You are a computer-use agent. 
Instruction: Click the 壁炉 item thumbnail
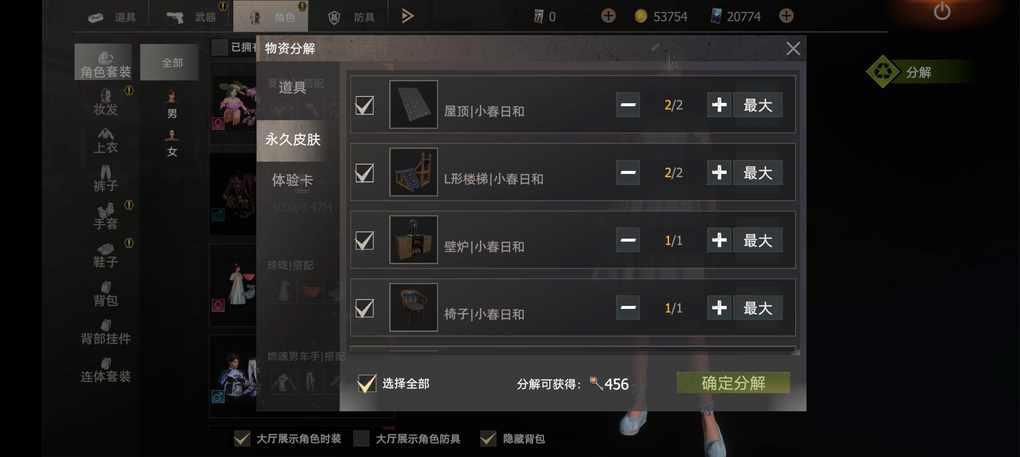[414, 240]
